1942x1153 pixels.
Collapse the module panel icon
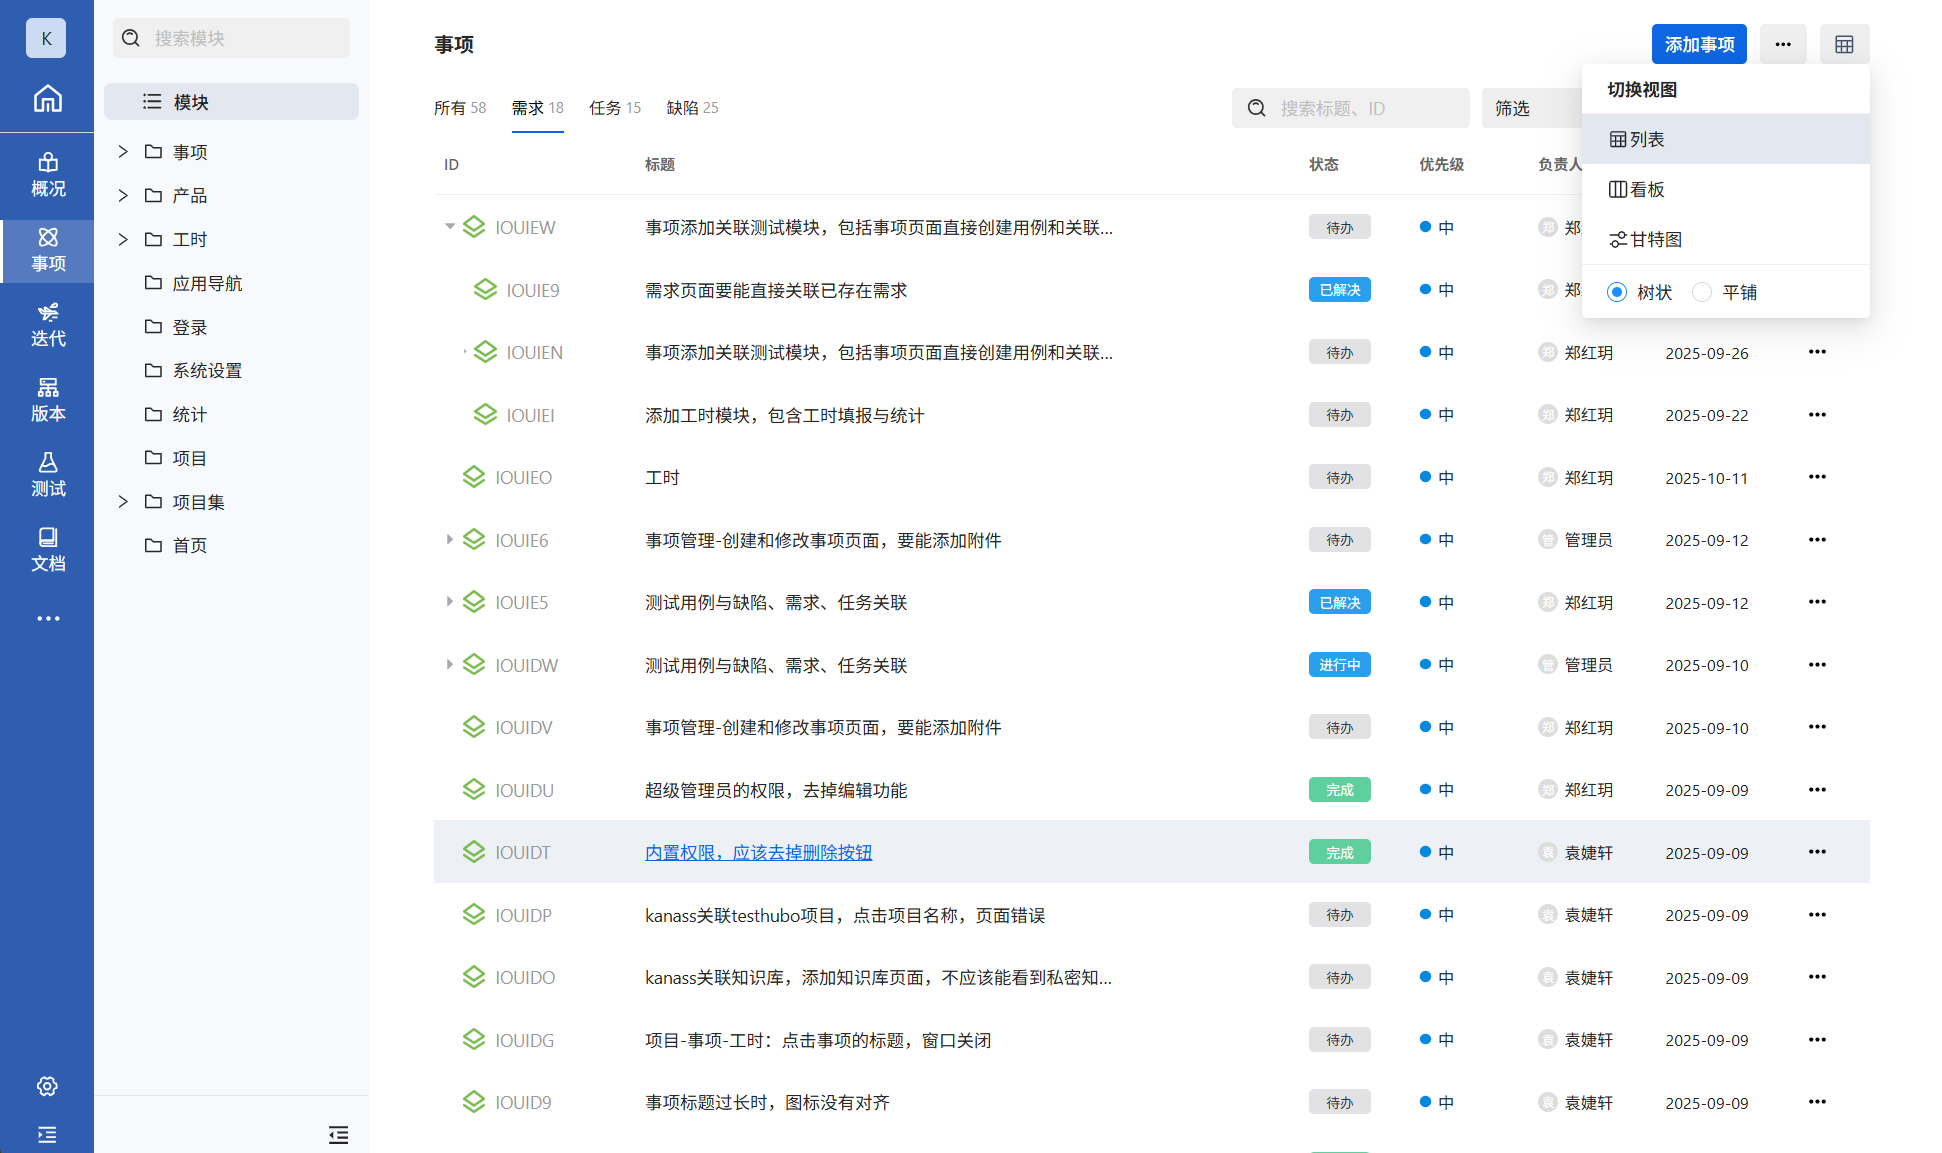point(338,1134)
